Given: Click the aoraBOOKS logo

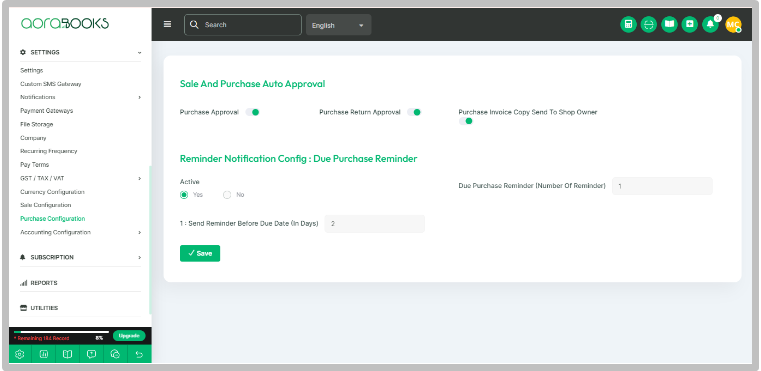Looking at the screenshot, I should pyautogui.click(x=65, y=24).
